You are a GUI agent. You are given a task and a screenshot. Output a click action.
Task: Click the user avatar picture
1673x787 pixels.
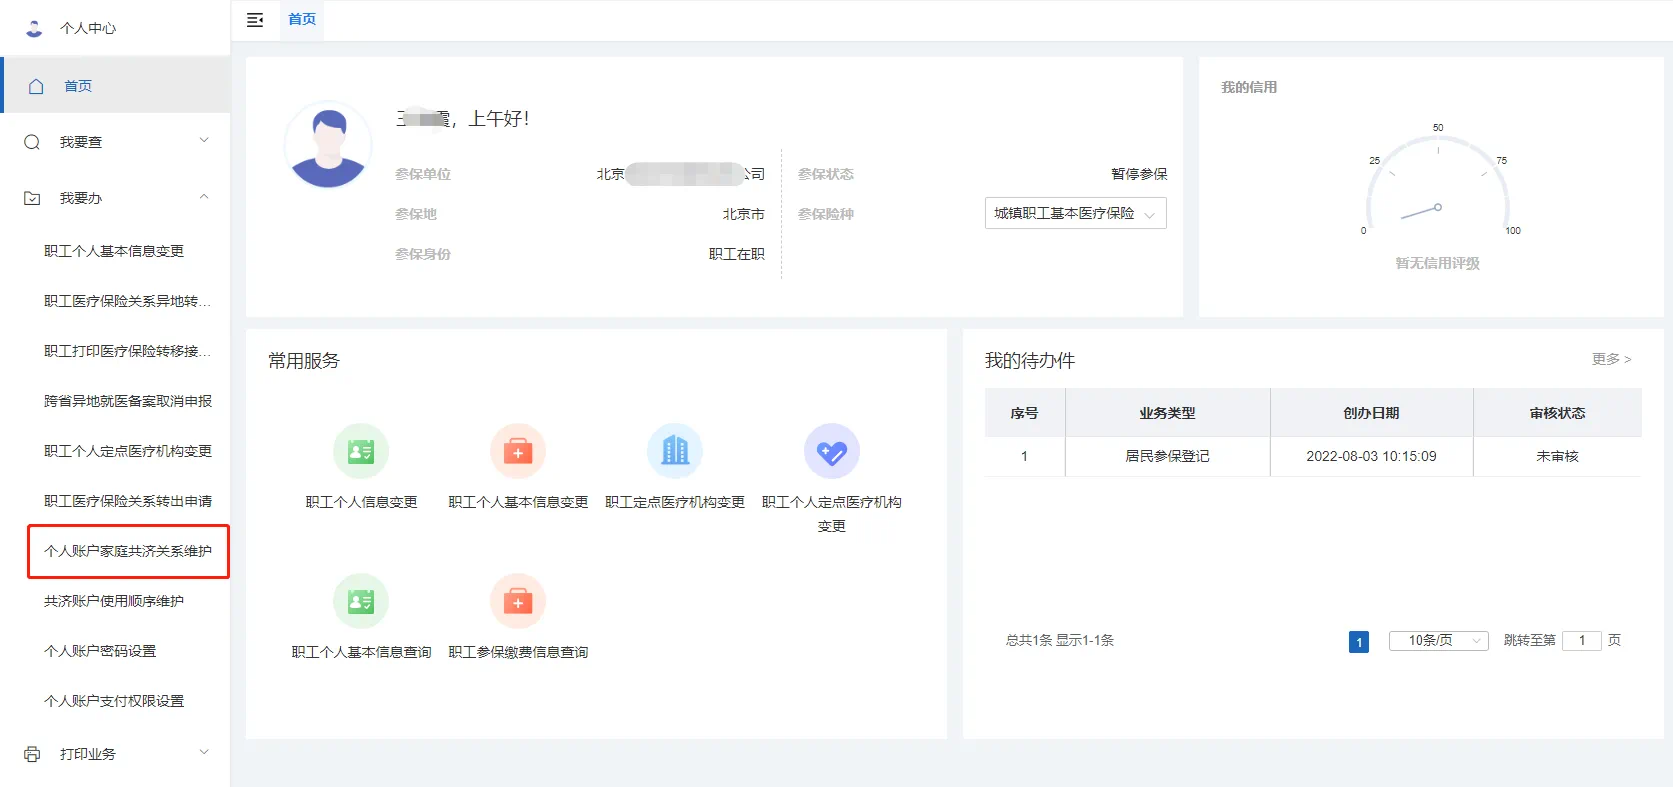point(329,146)
